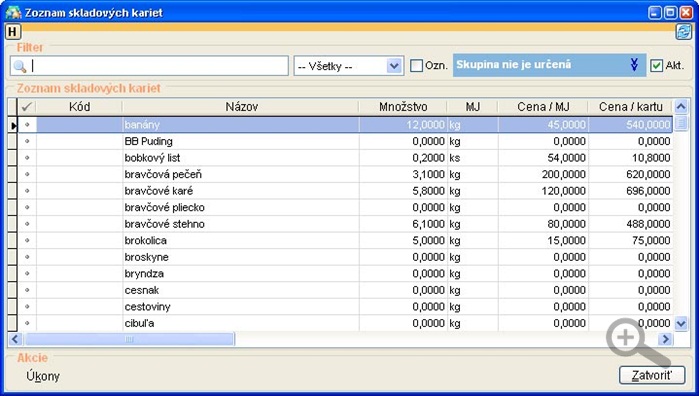Click the row marker dot for brokolica
Screen dimensions: 699x396
27,240
